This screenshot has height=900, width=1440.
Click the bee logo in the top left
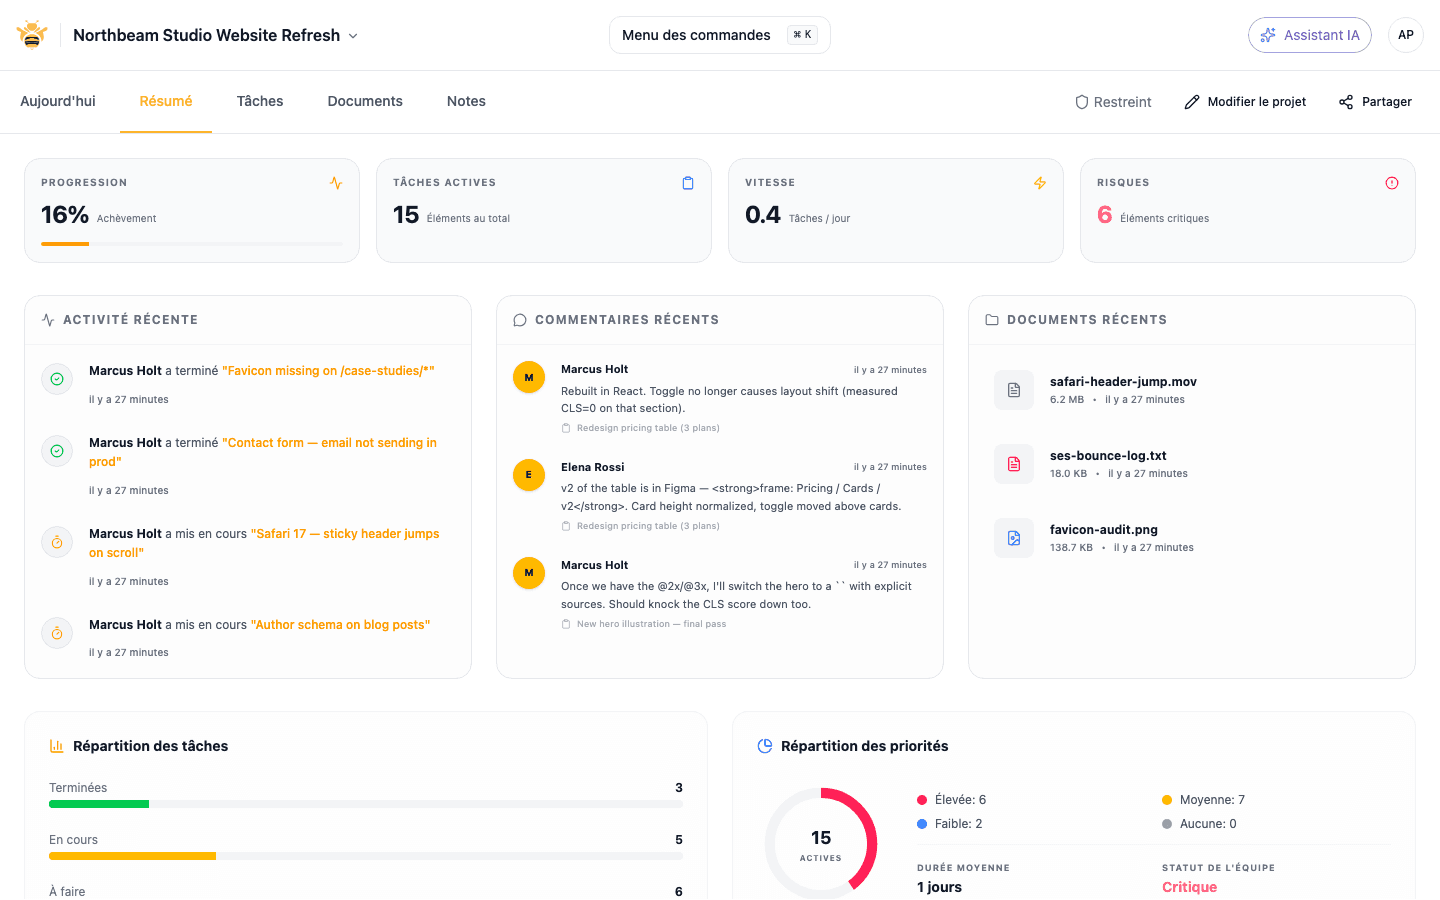[x=31, y=33]
